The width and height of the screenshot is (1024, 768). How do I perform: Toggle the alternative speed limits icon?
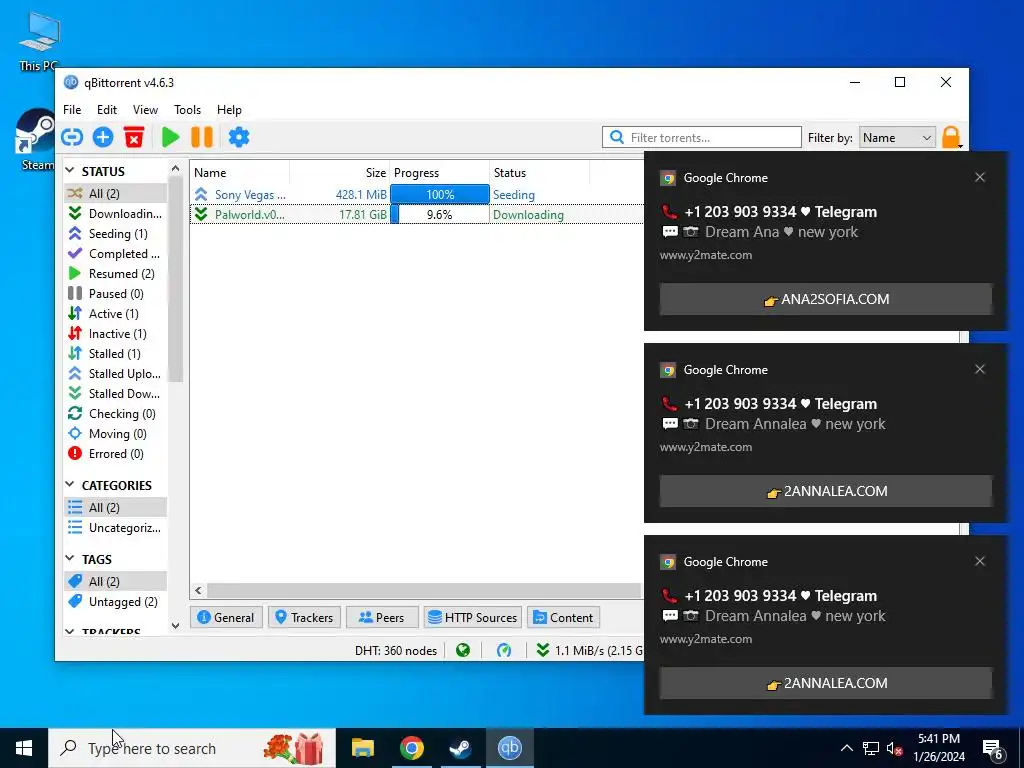[x=504, y=650]
